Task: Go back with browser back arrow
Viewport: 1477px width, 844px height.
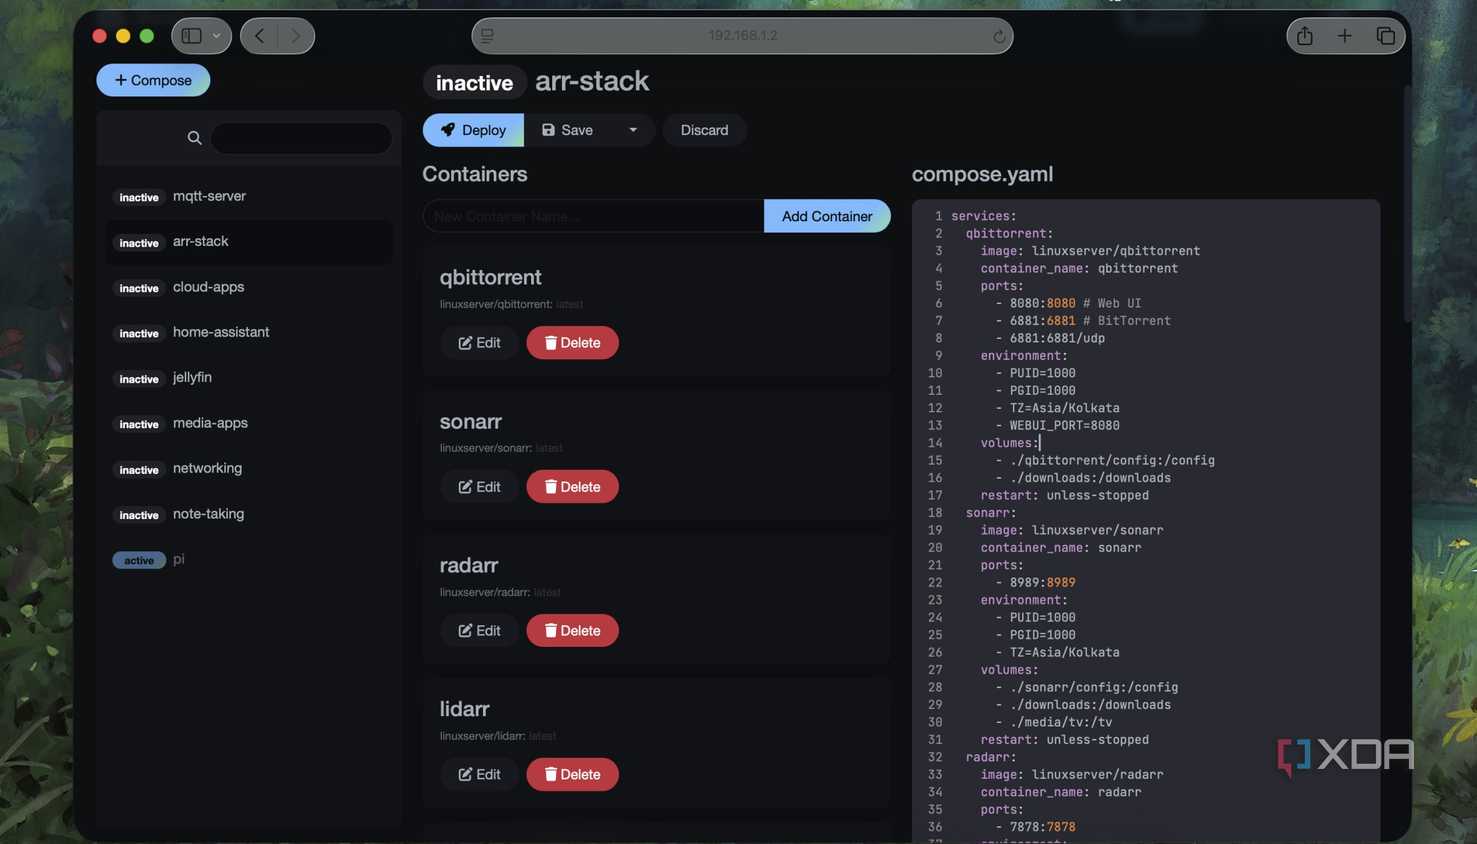Action: 259,36
